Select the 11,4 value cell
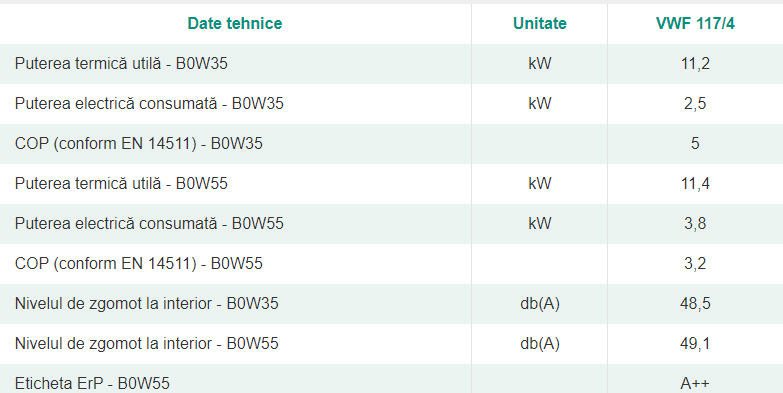Screen dimensions: 783x393 click(x=695, y=183)
